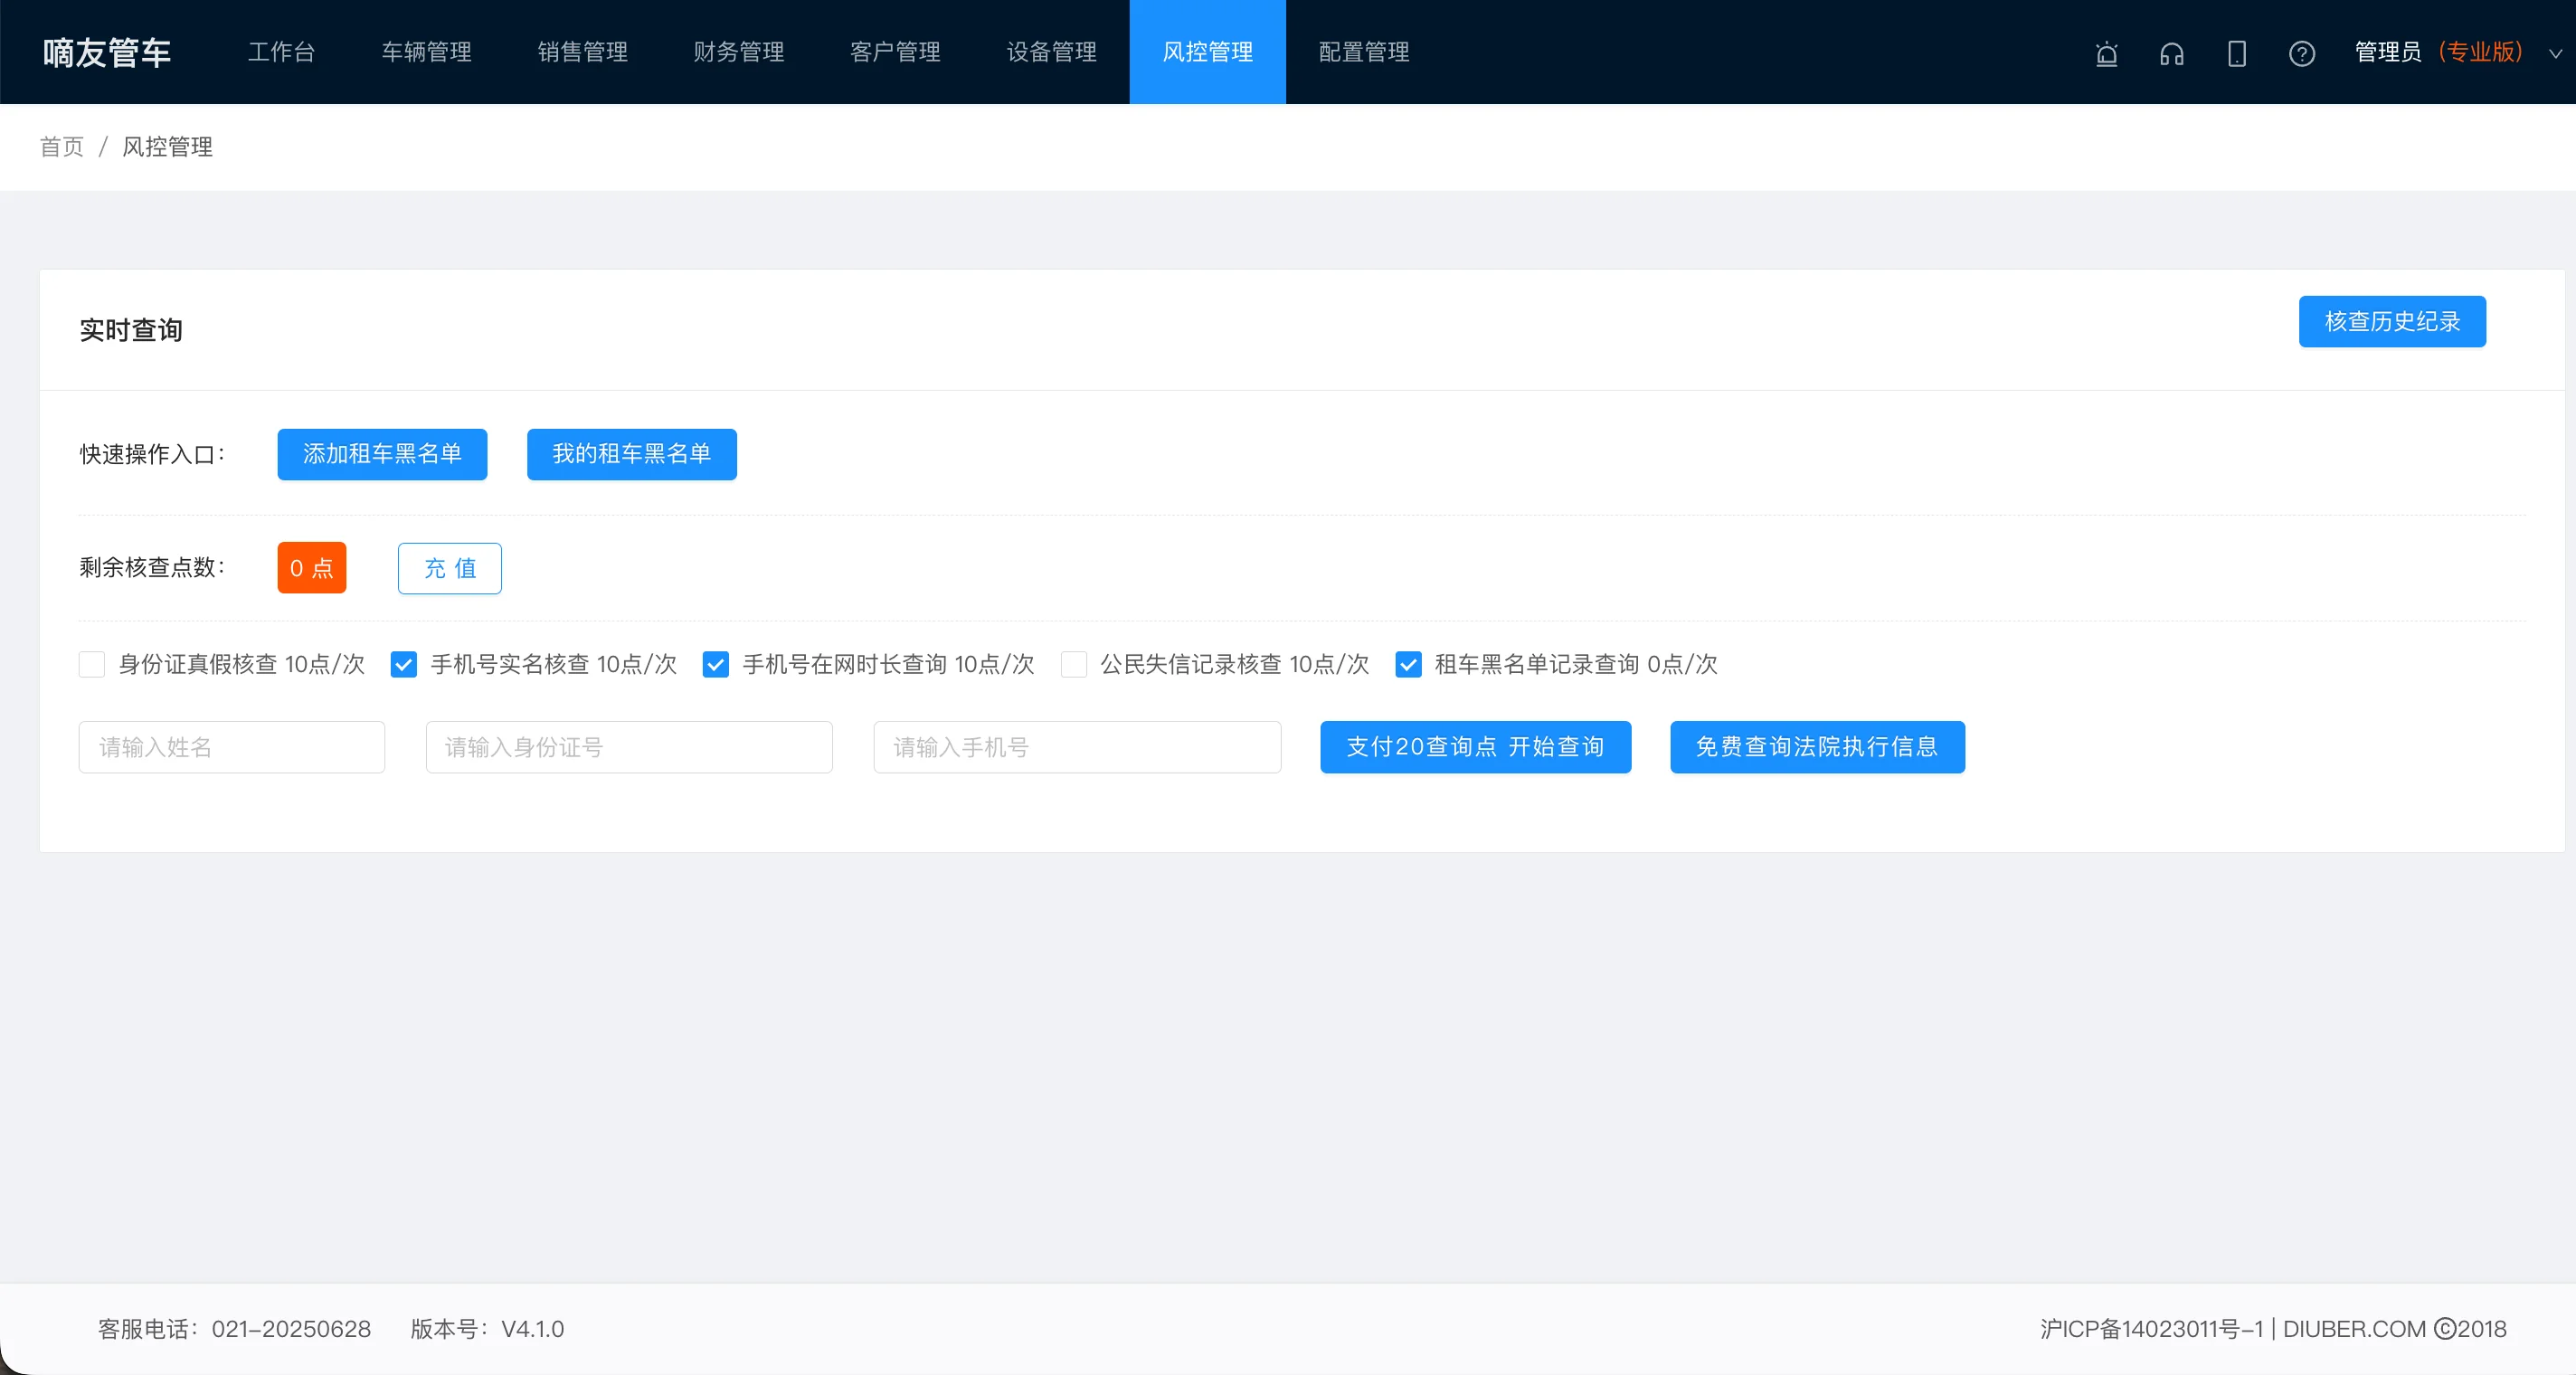The width and height of the screenshot is (2576, 1375).
Task: Click 客服电话 021-20250628 in footer
Action: tap(235, 1329)
